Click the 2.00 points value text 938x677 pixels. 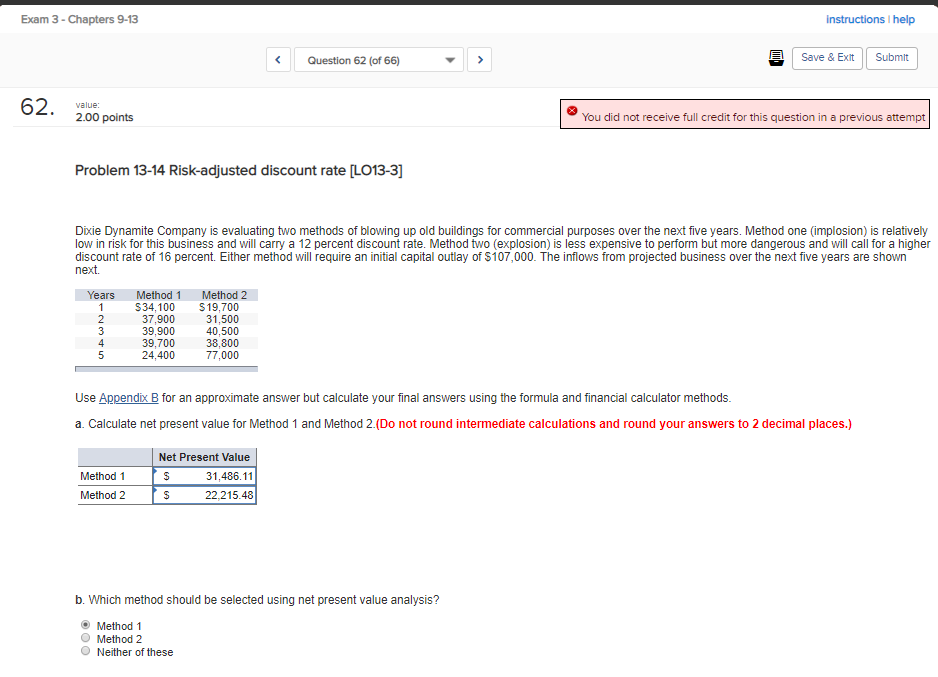[104, 117]
